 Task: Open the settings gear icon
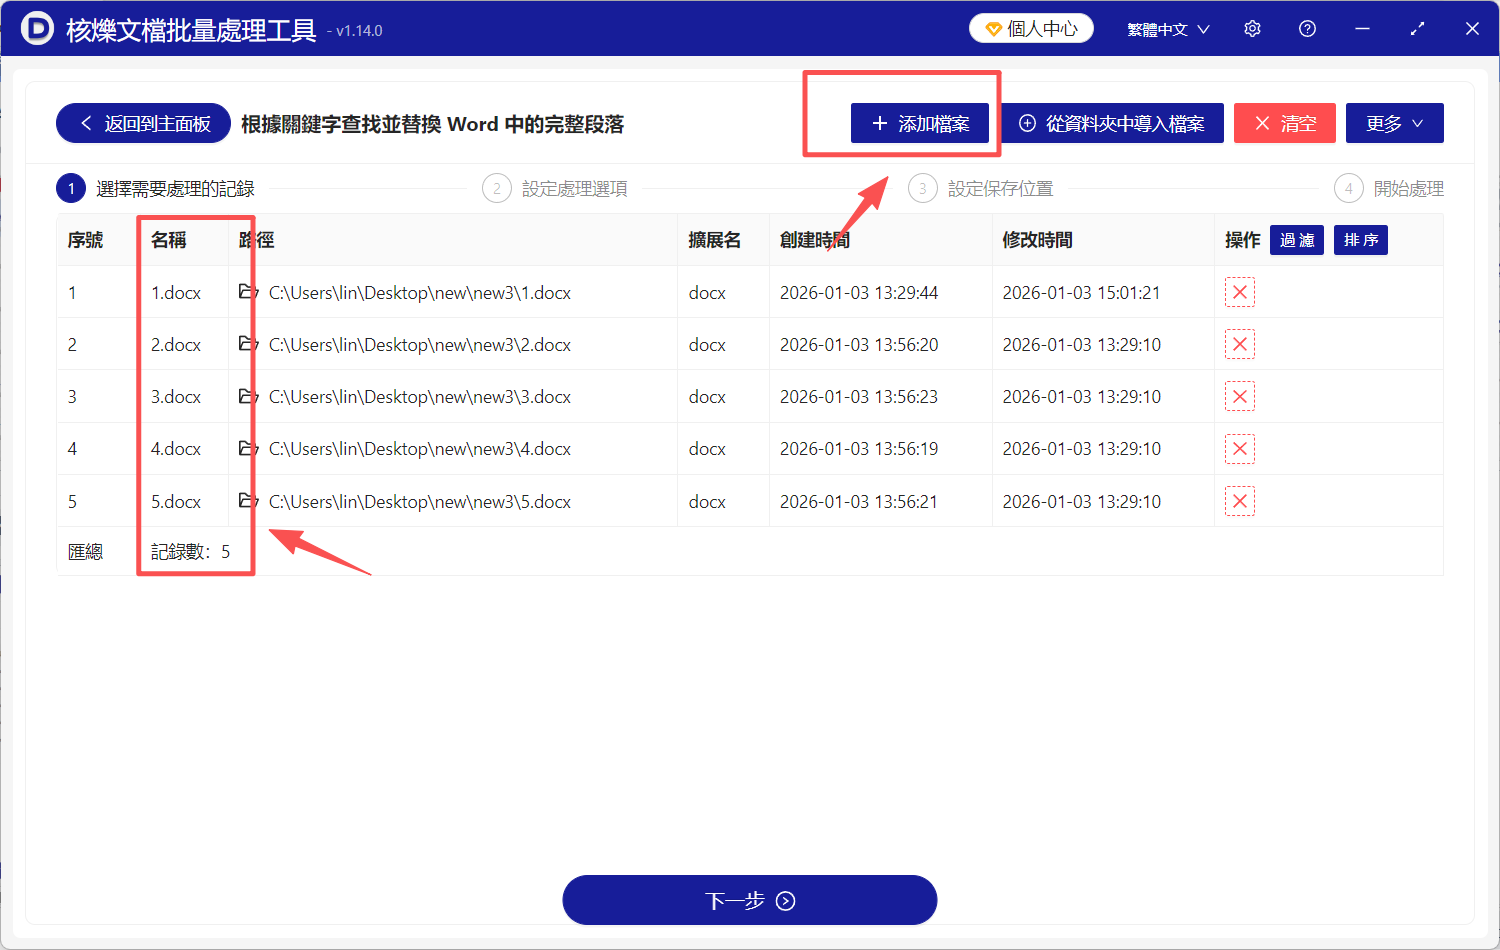pyautogui.click(x=1252, y=28)
